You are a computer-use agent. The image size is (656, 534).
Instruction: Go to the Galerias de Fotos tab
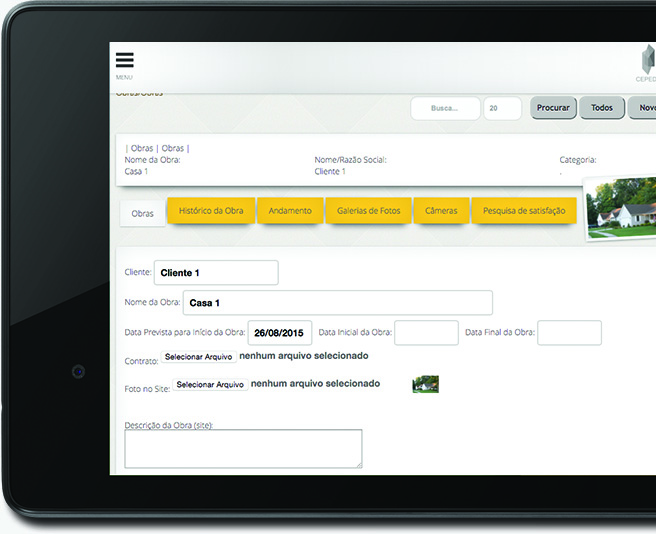click(x=368, y=211)
